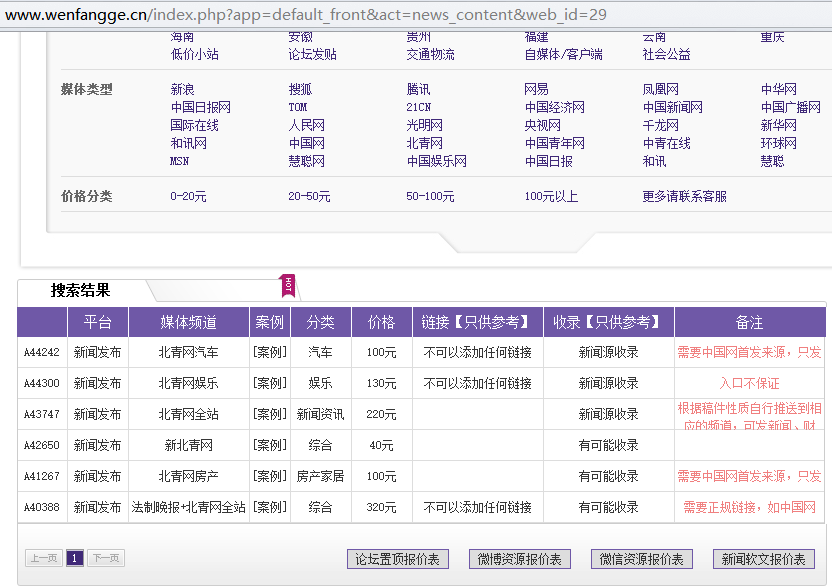
Task: Go to the next page with 下一页
Action: click(106, 559)
